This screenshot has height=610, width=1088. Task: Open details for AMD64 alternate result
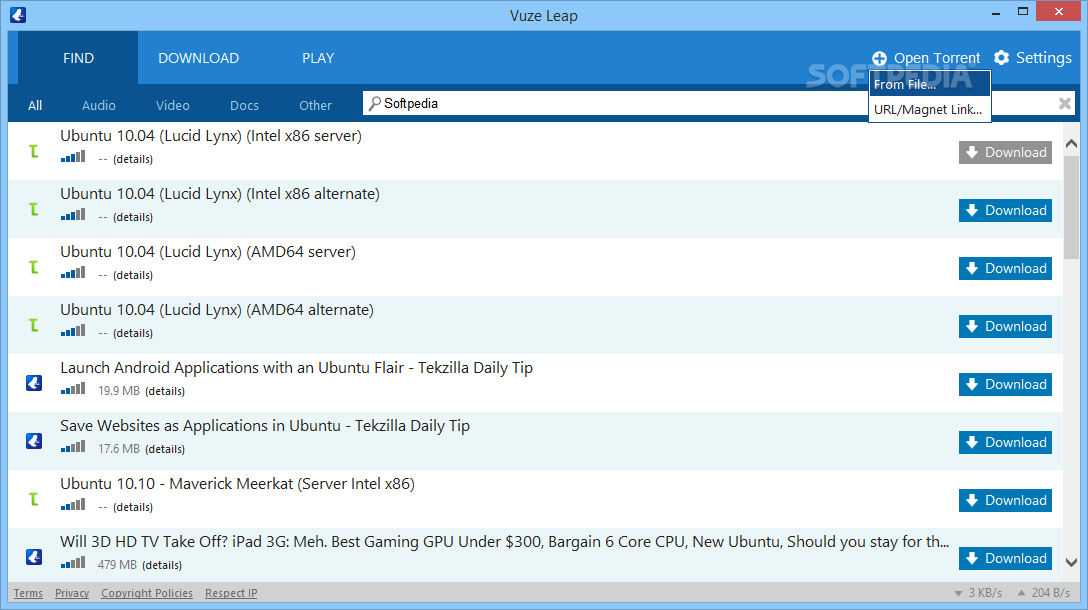(133, 333)
